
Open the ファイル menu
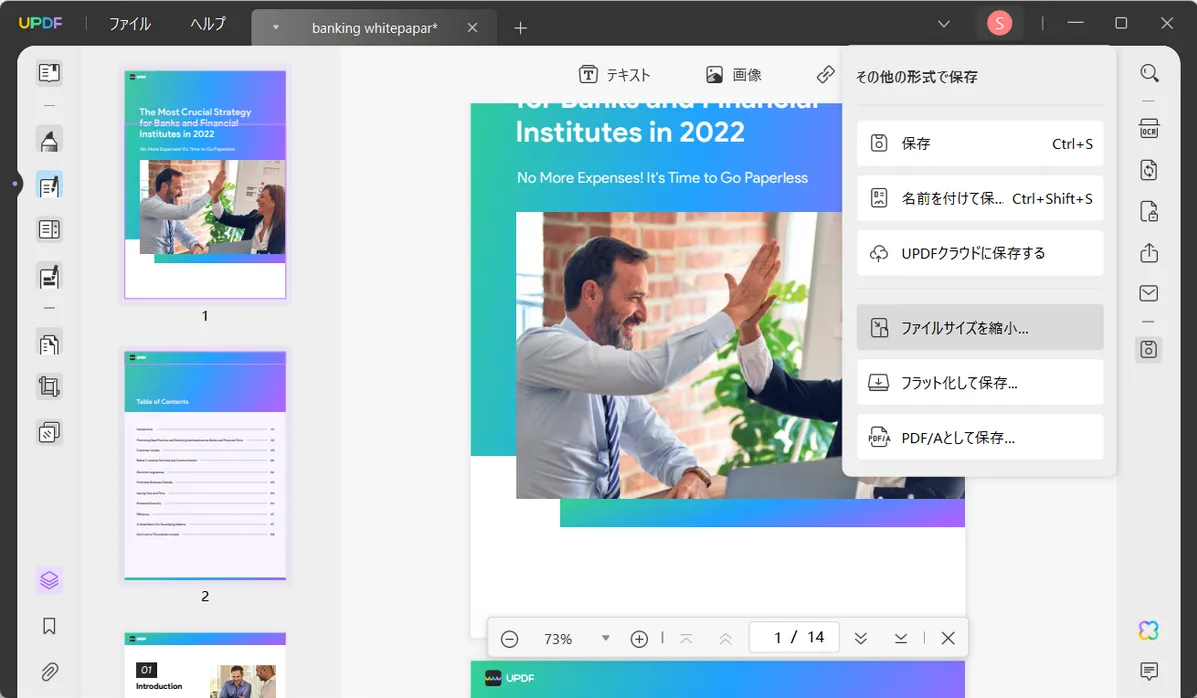pyautogui.click(x=129, y=24)
